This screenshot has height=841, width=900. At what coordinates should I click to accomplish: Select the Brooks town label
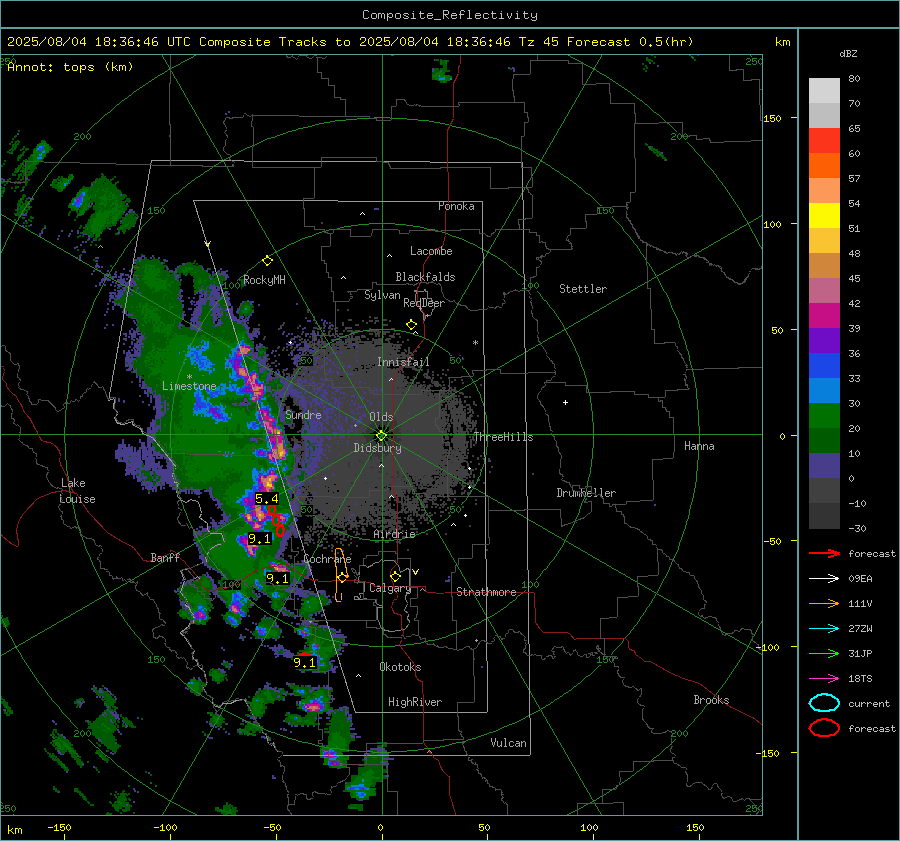(x=711, y=700)
